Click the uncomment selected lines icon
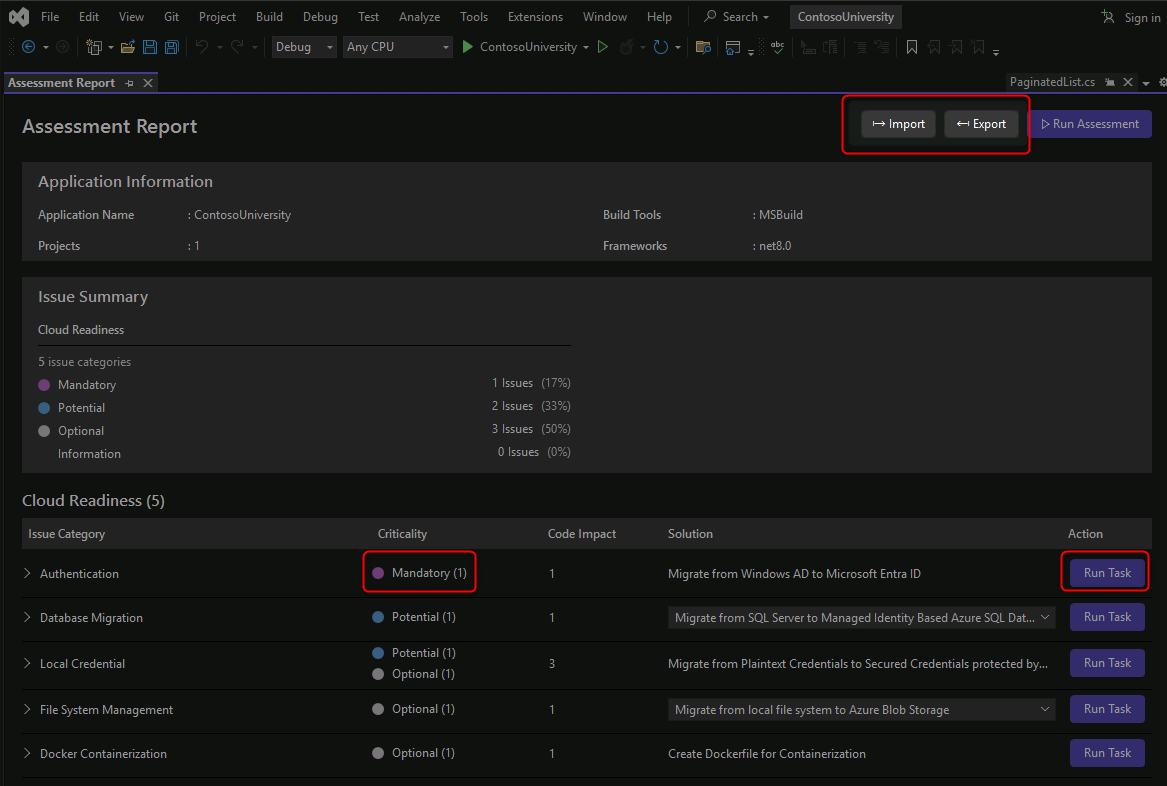 click(x=882, y=47)
